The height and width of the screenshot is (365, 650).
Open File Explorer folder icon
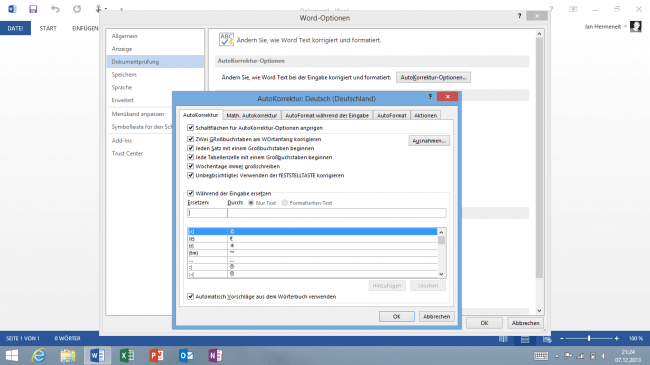pos(68,355)
